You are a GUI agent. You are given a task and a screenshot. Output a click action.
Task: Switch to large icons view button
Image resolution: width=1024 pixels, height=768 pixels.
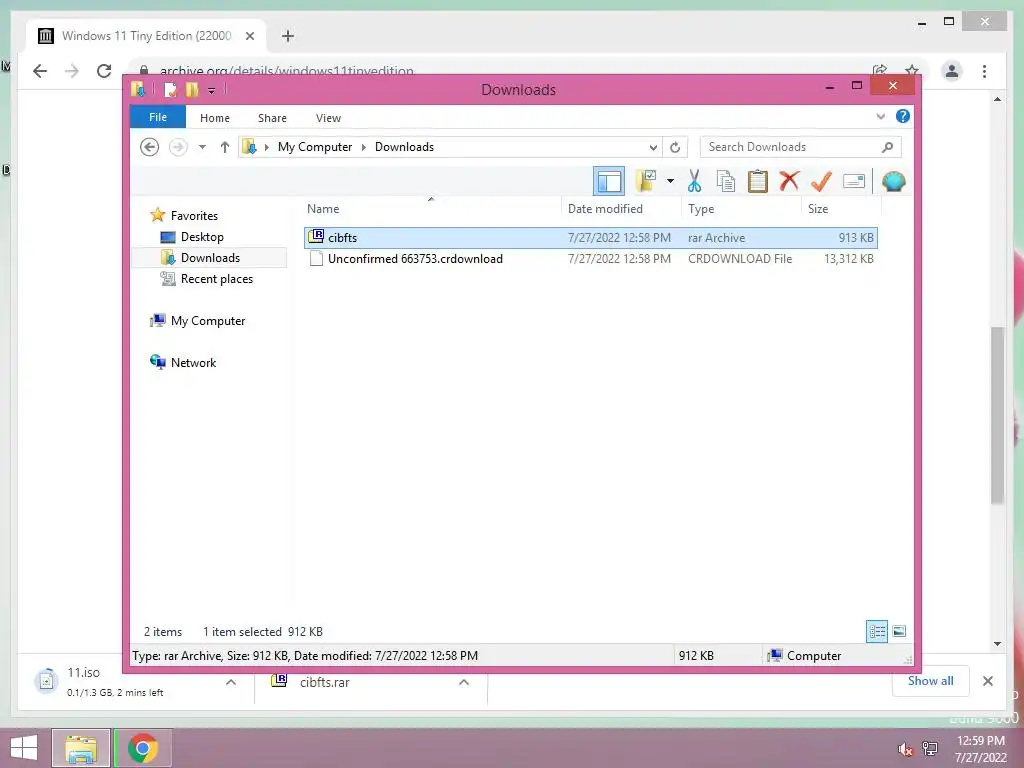pos(899,632)
